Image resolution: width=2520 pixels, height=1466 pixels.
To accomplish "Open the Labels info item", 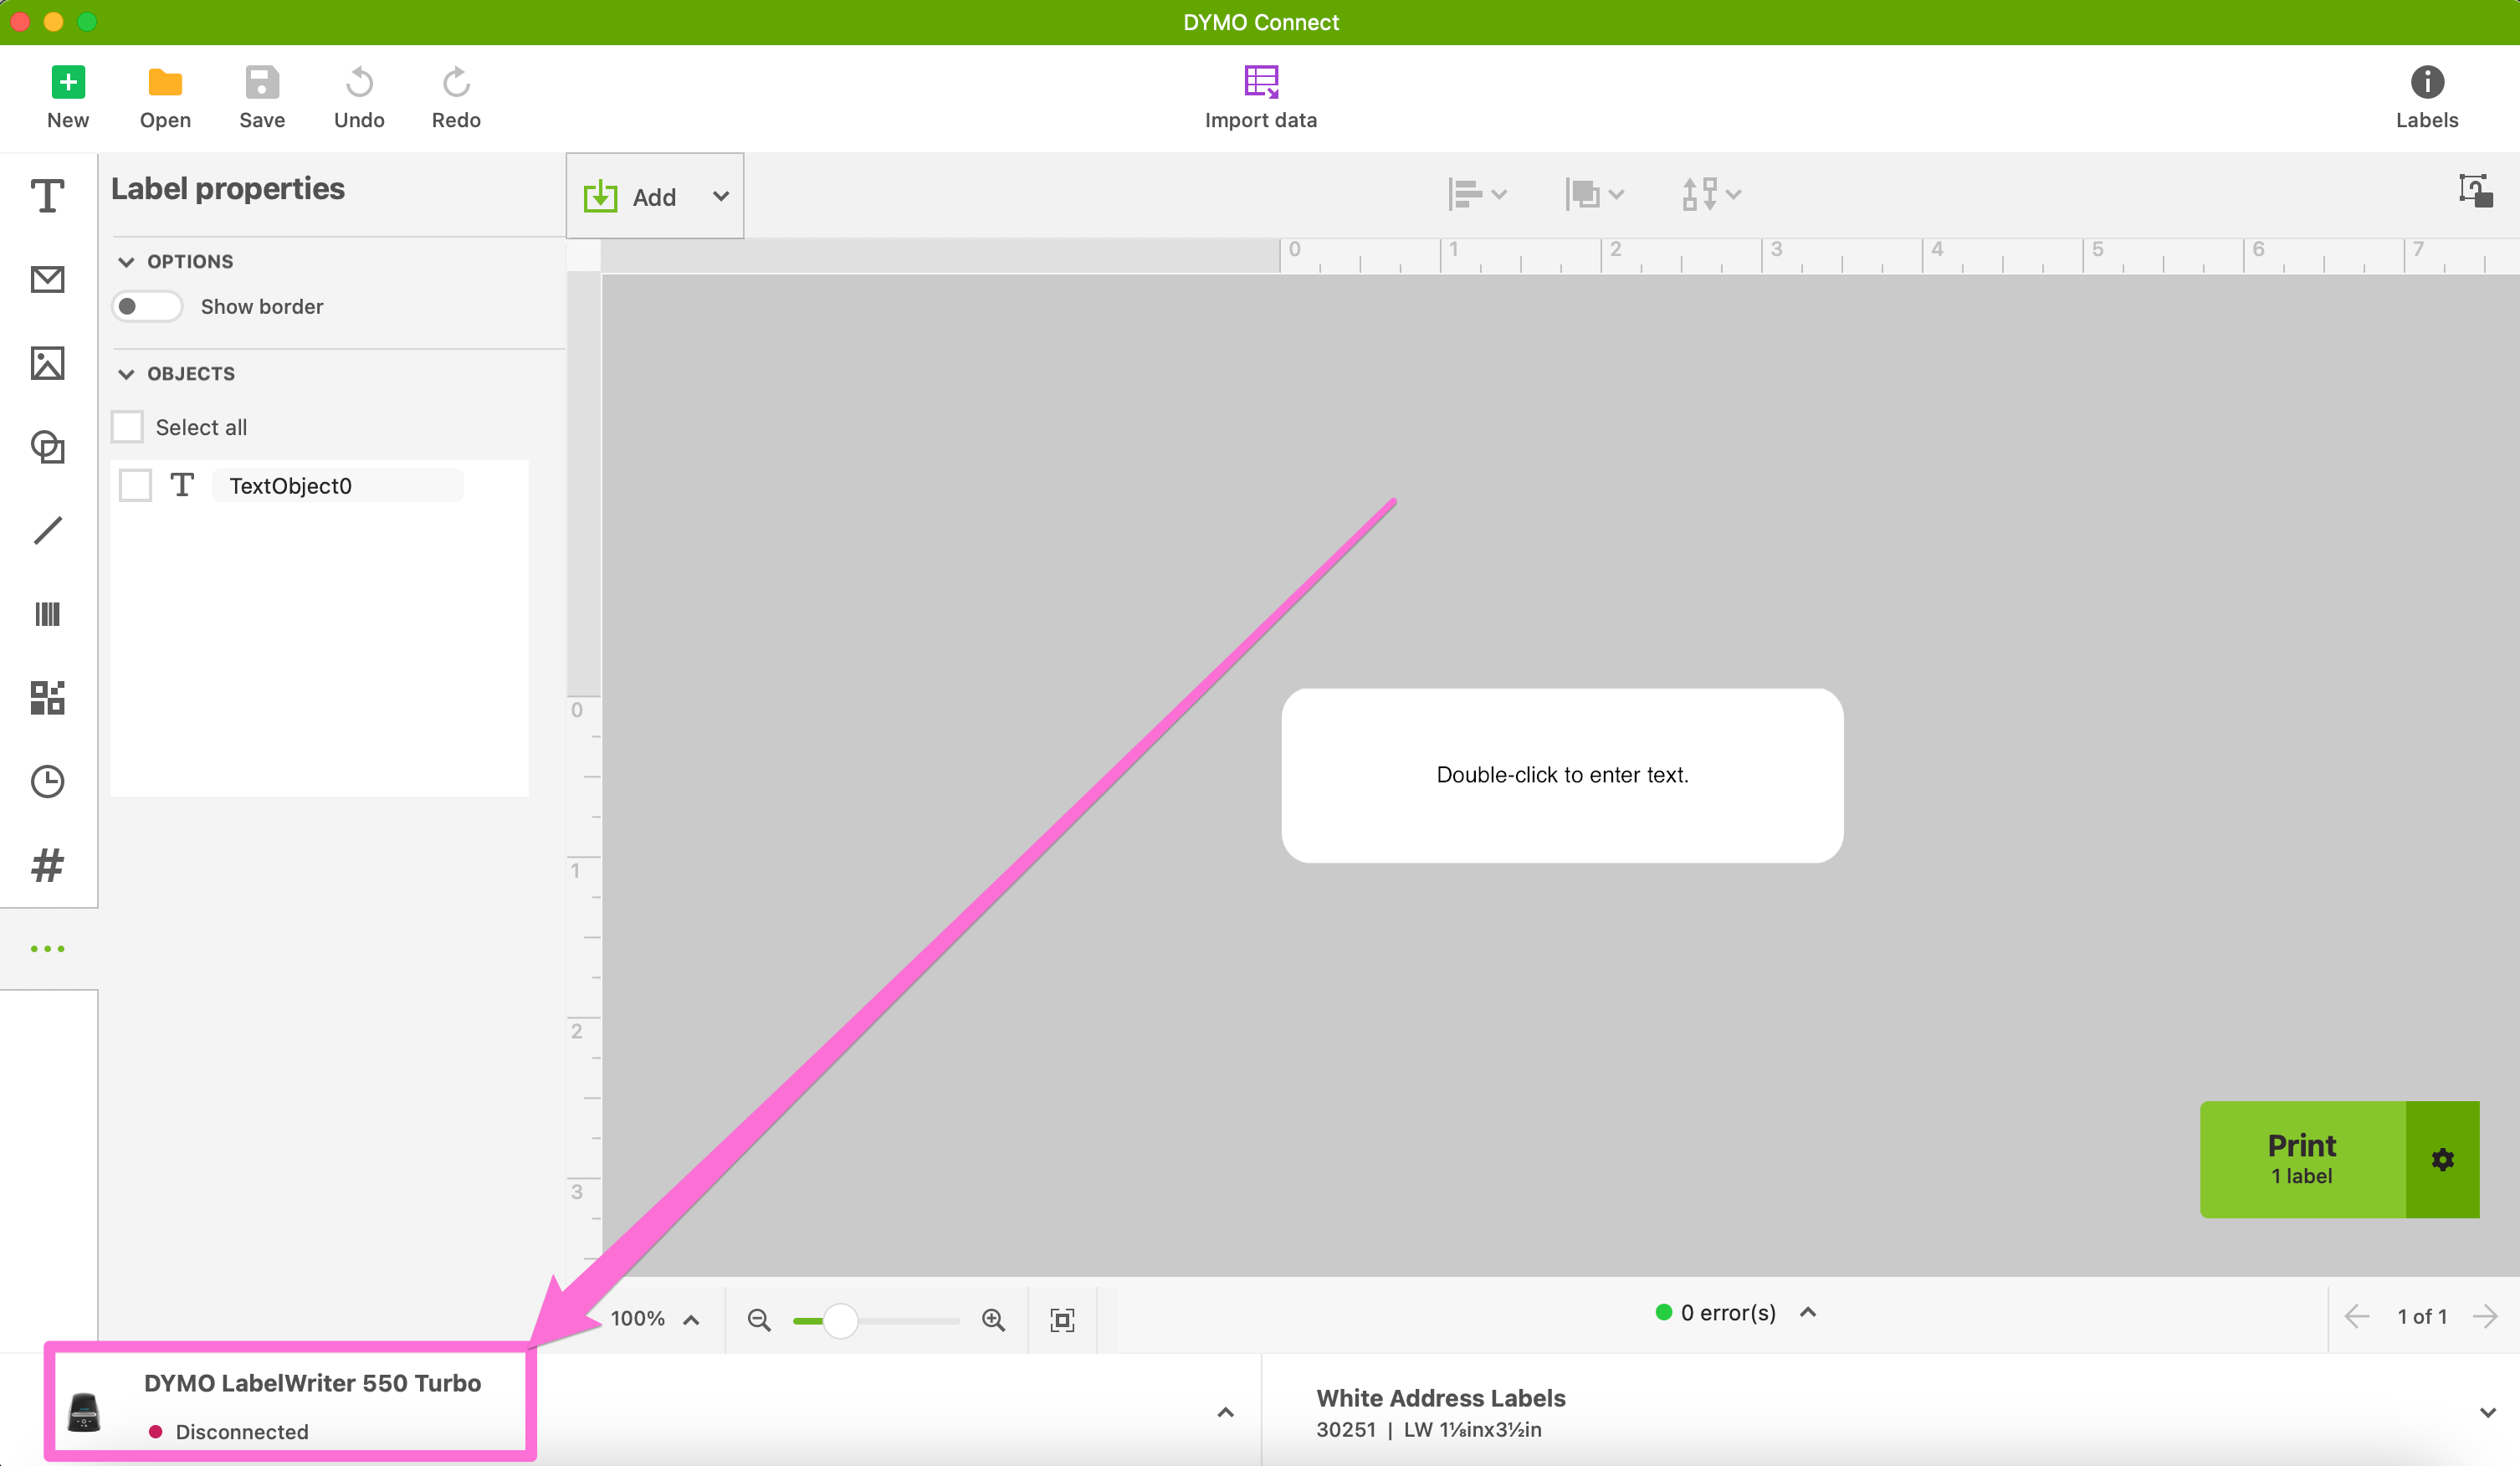I will point(2426,97).
